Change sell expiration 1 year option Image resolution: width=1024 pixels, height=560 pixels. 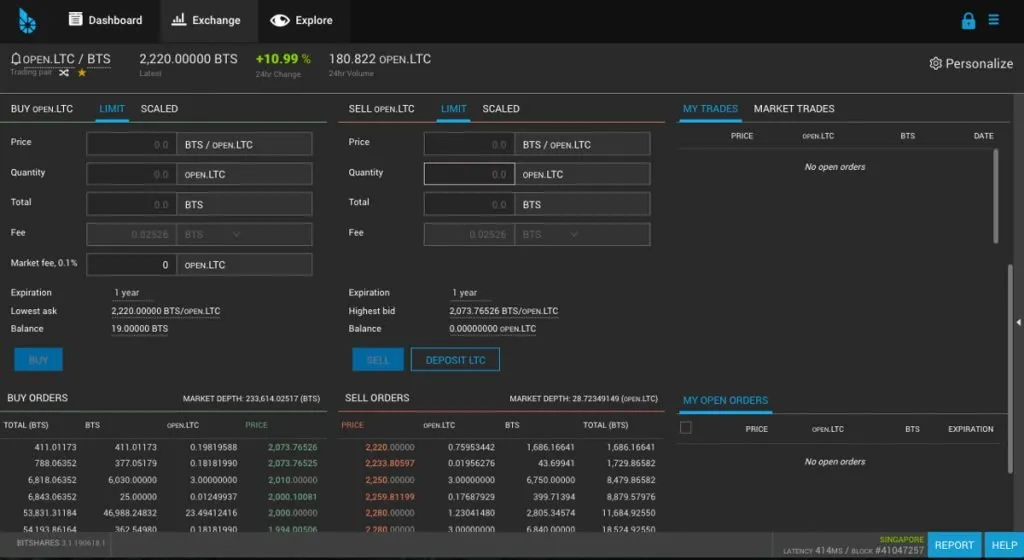[464, 292]
